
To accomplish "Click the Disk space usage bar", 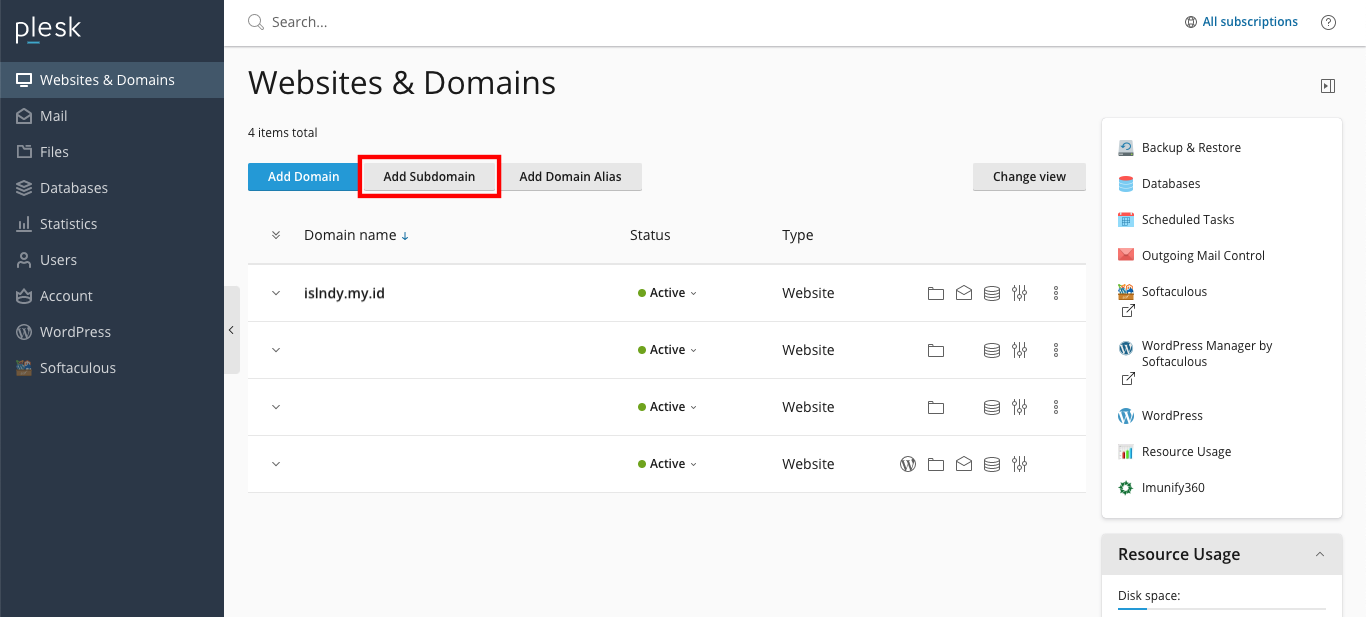I will tap(1221, 608).
